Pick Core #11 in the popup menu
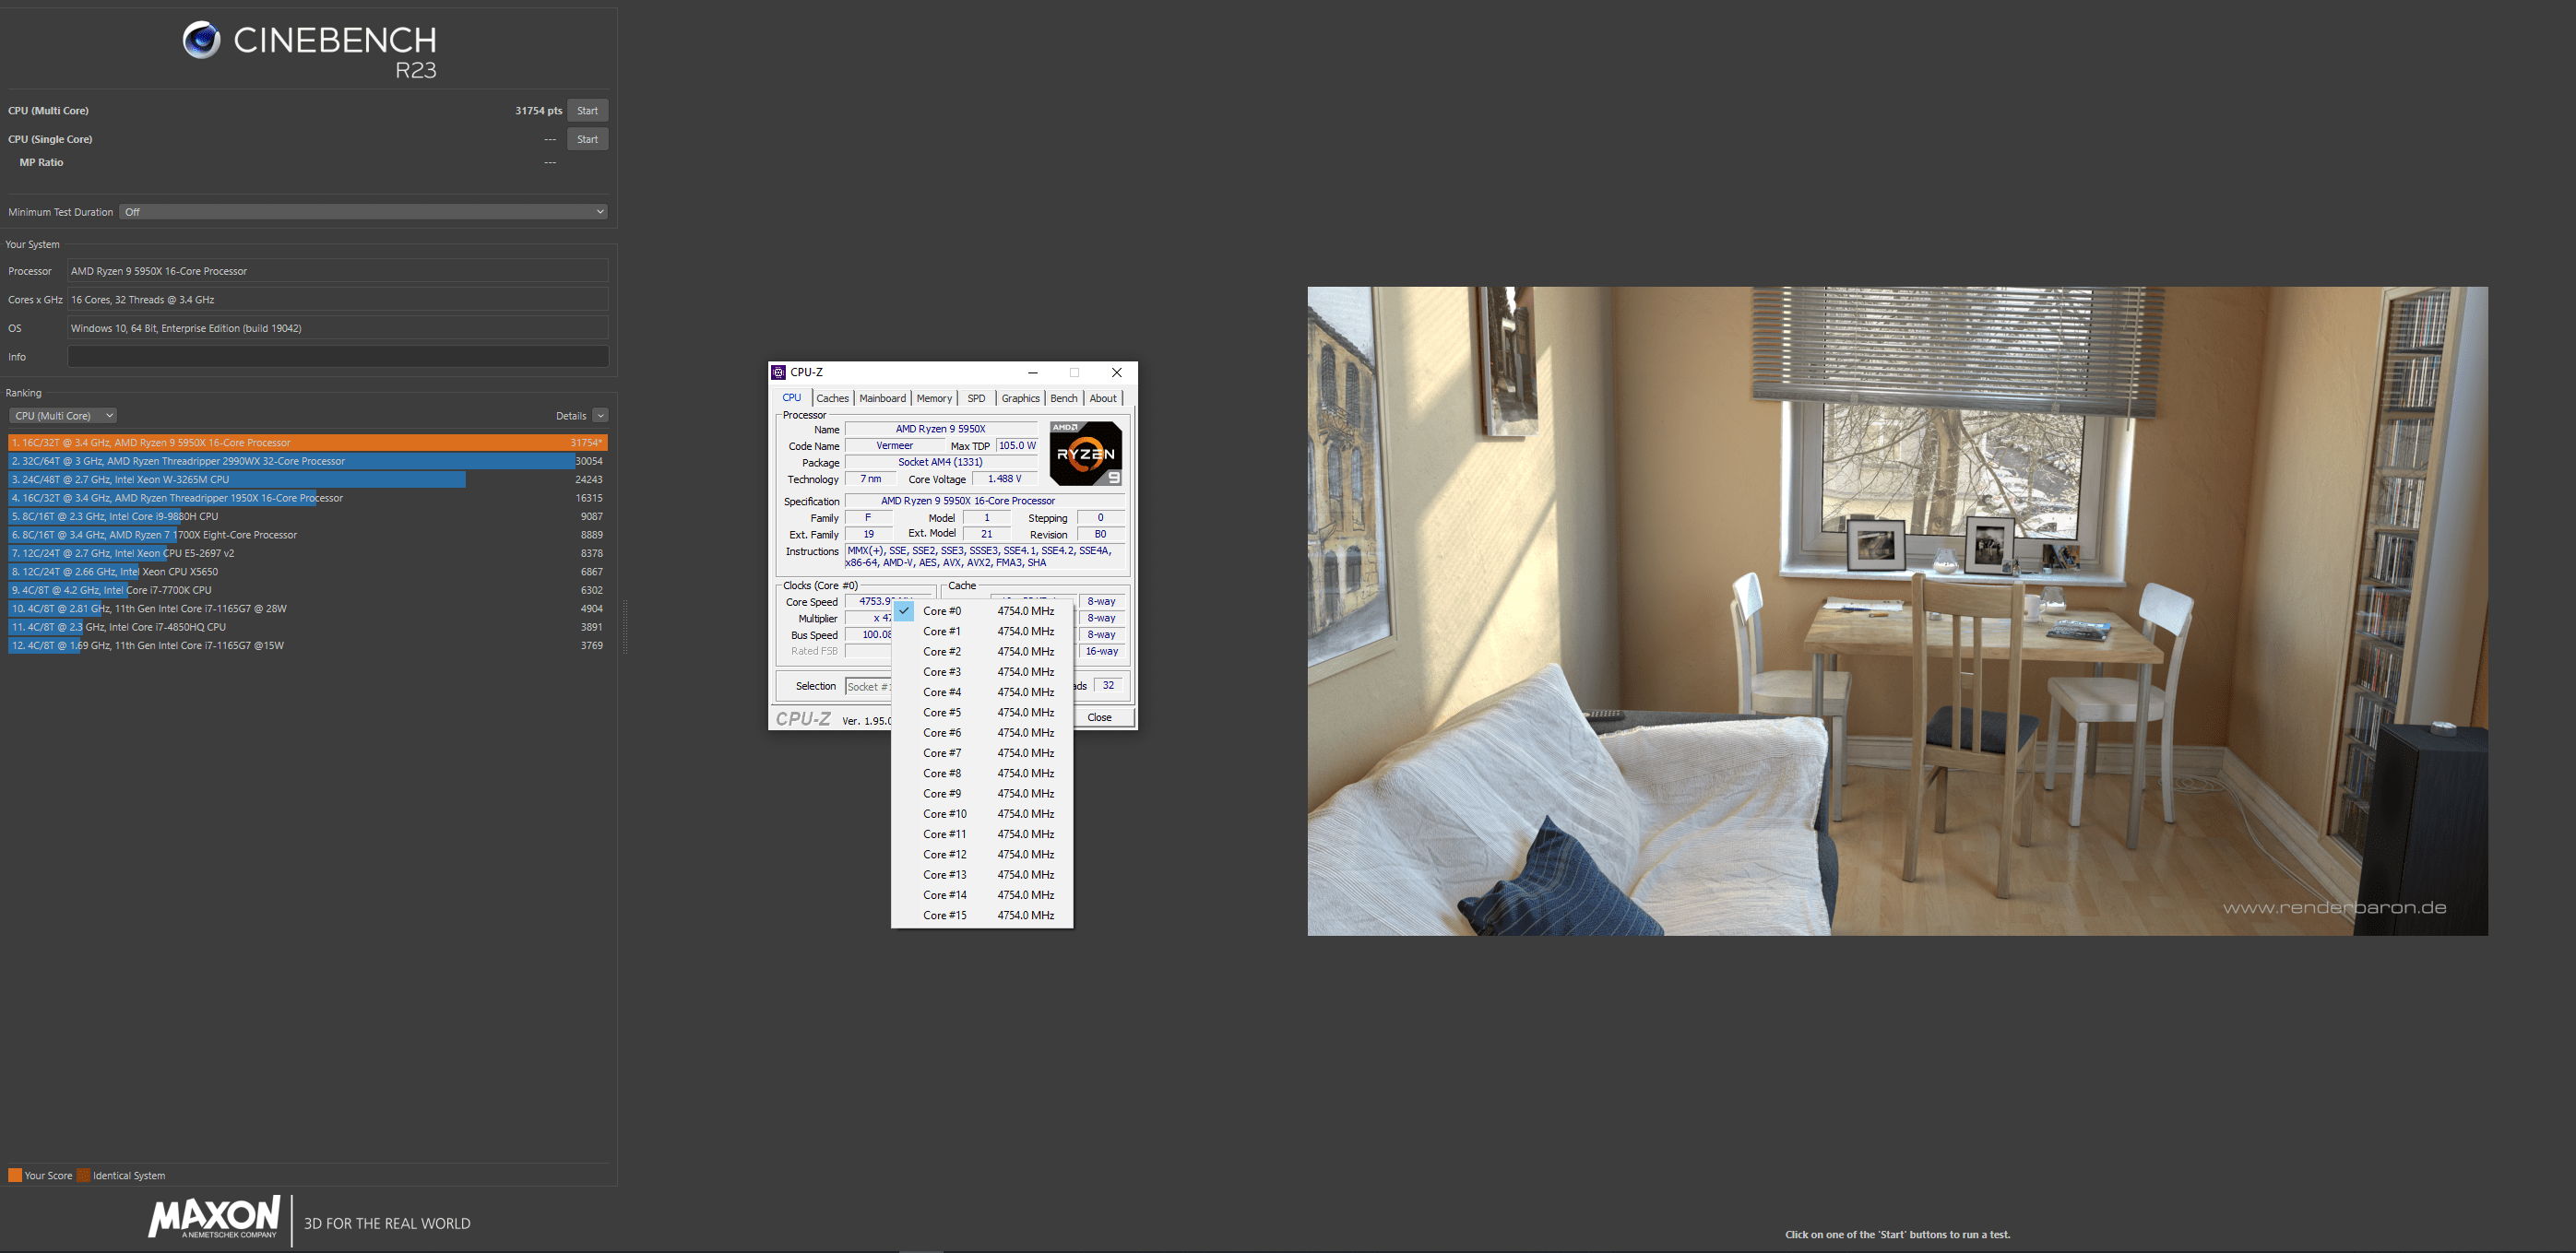This screenshot has width=2576, height=1253. (x=982, y=834)
